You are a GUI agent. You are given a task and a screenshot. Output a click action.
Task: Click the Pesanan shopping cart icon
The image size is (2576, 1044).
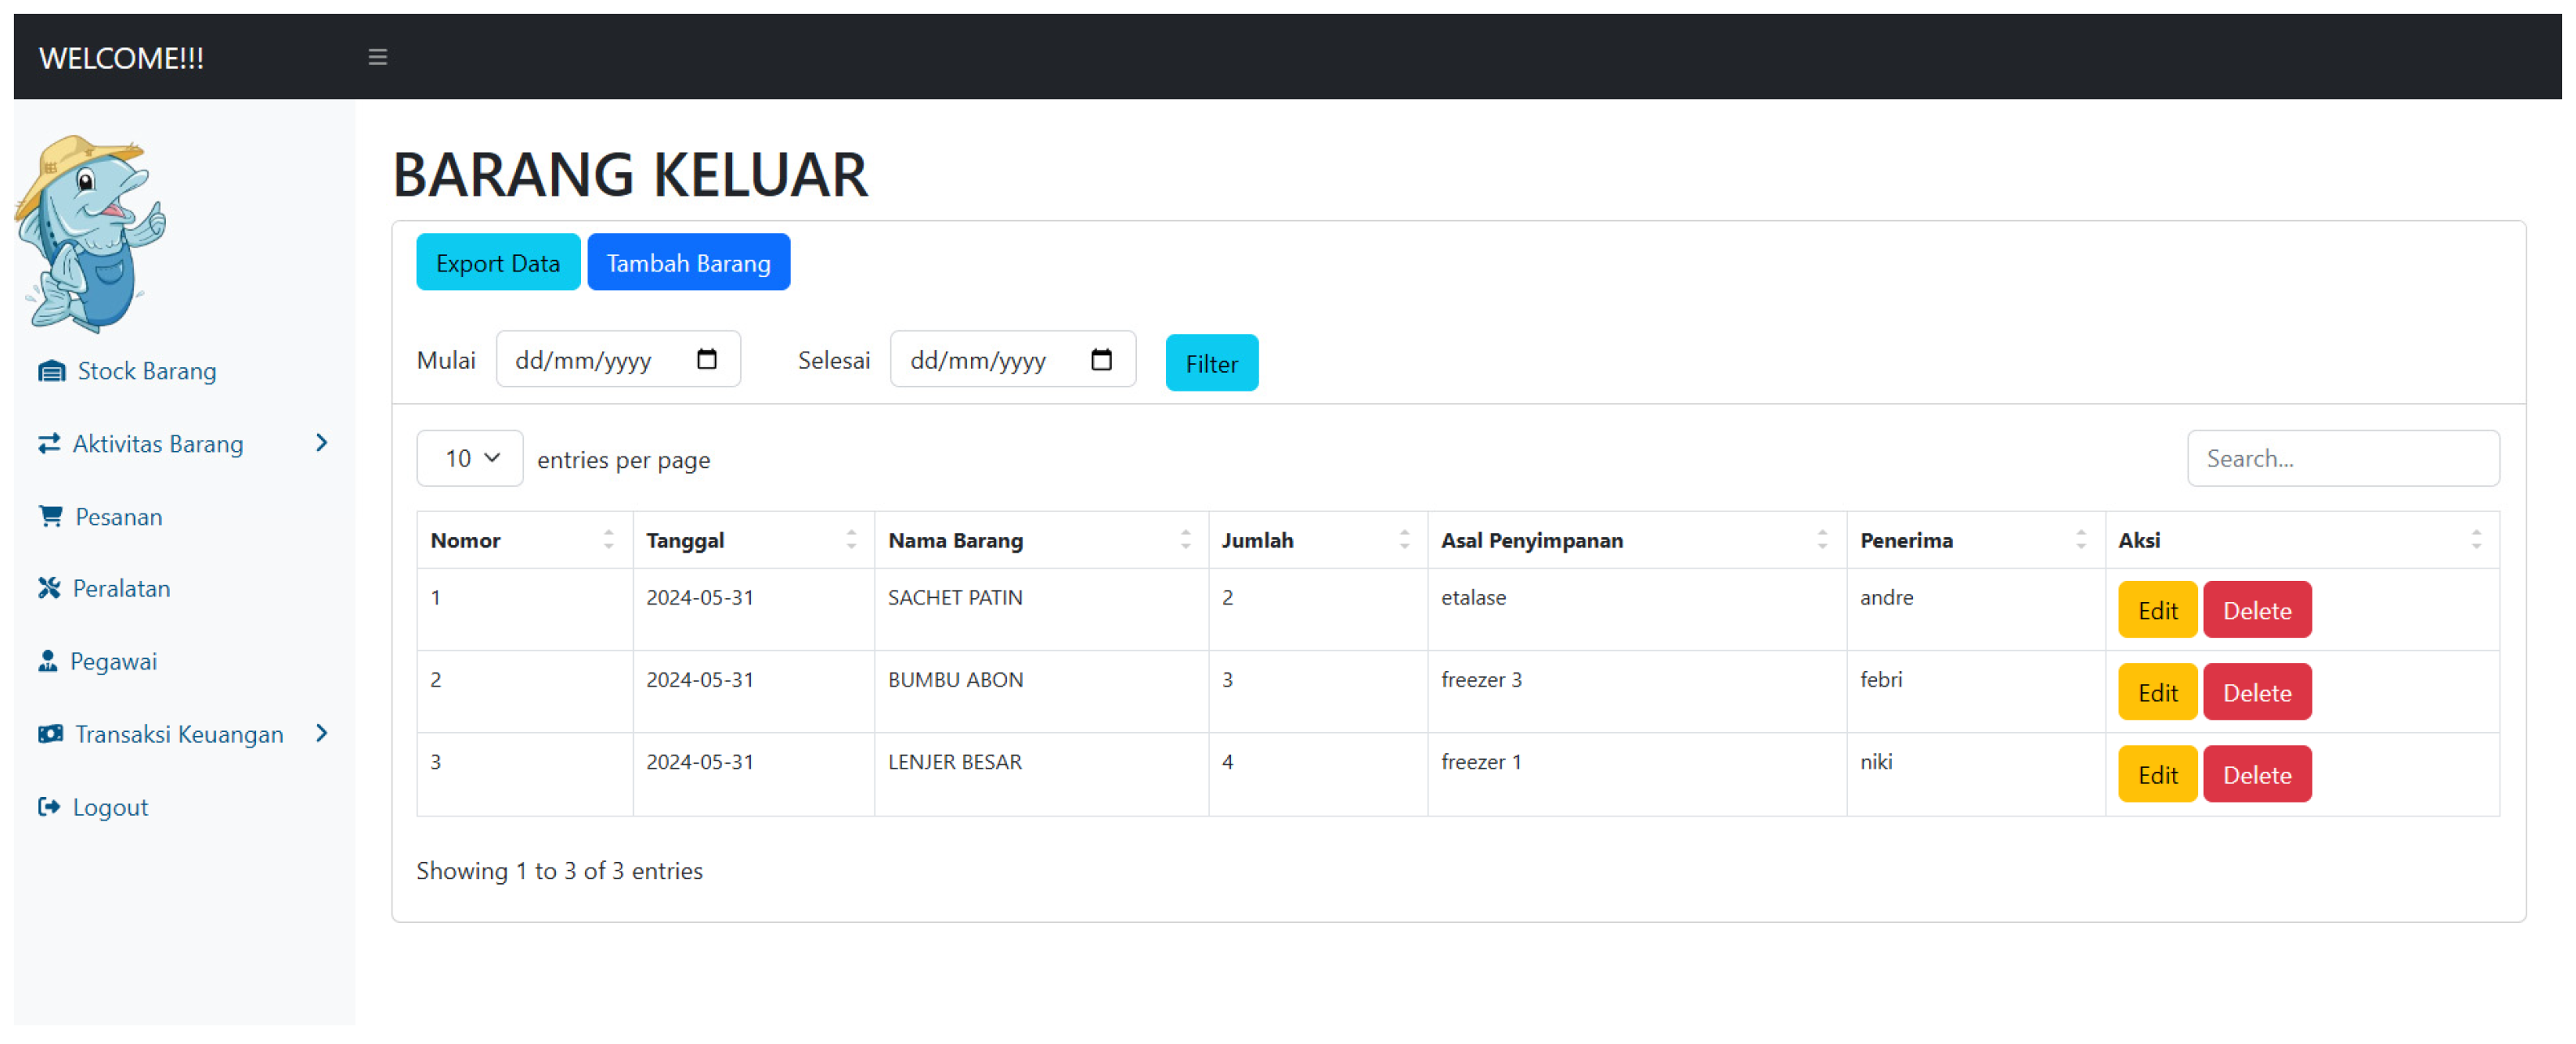tap(50, 516)
